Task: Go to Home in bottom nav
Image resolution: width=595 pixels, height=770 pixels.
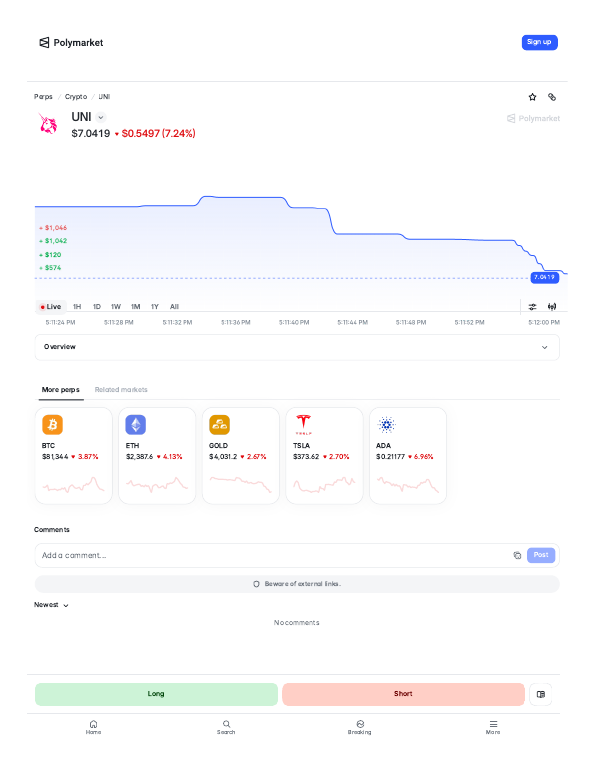Action: (x=93, y=727)
